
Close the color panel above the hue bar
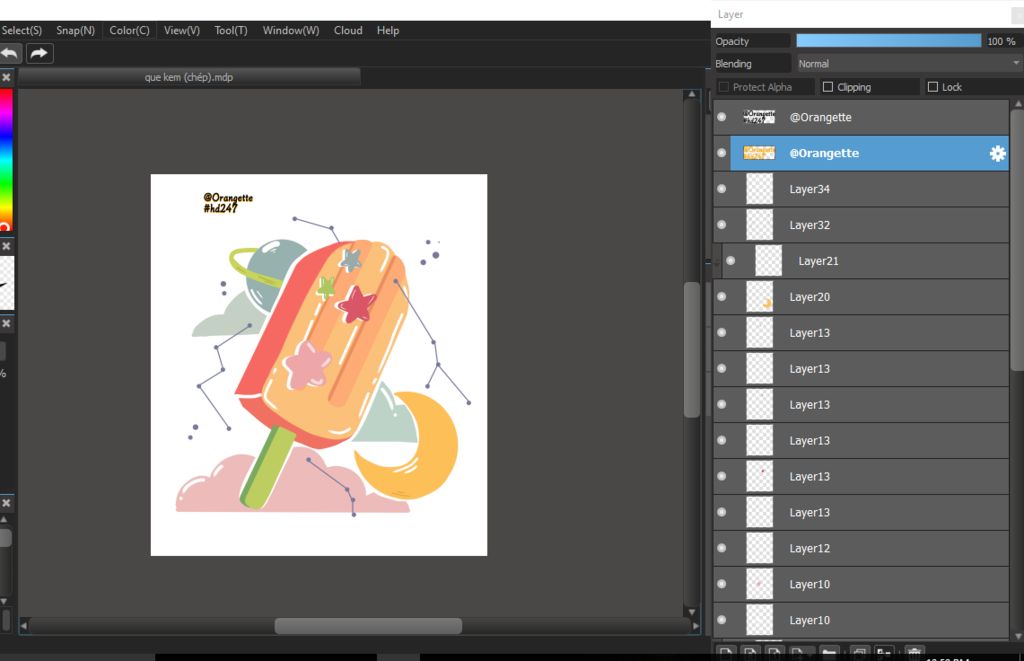(6, 77)
